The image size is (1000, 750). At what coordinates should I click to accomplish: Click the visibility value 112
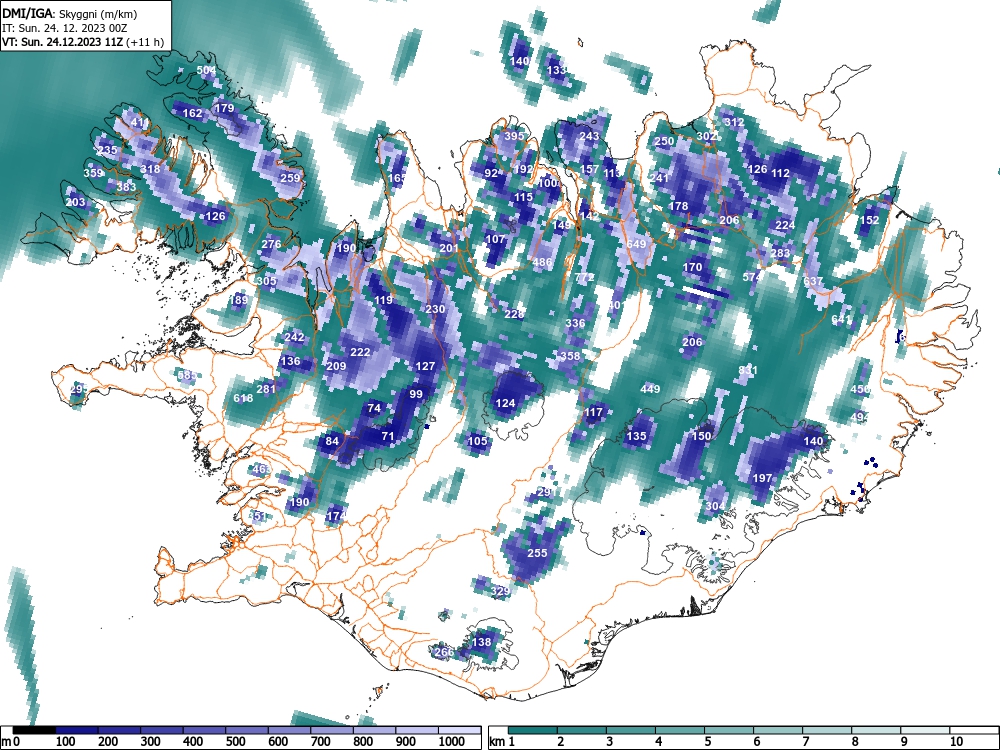[x=781, y=173]
